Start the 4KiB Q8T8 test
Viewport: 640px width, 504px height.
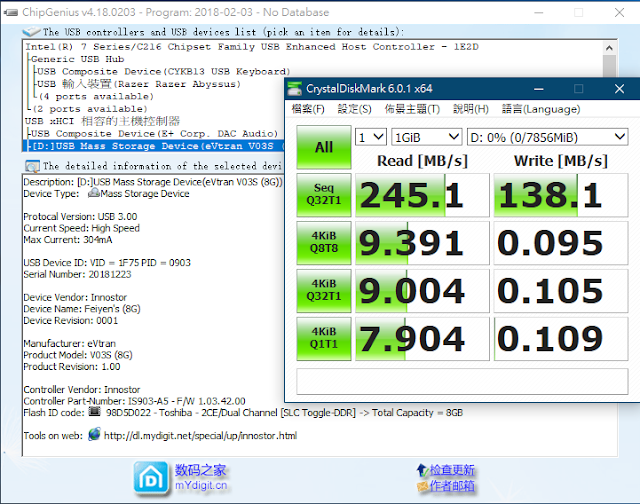(324, 243)
